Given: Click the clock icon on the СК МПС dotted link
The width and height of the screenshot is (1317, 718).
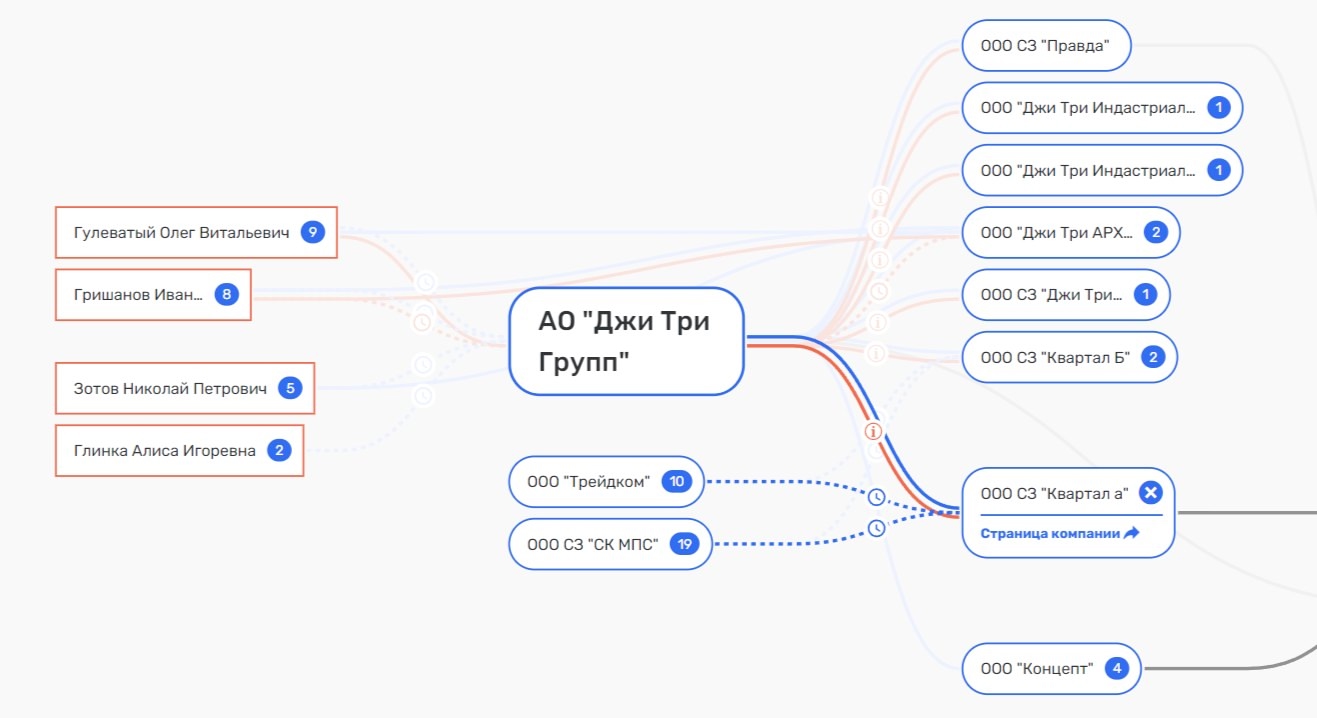Looking at the screenshot, I should (876, 527).
